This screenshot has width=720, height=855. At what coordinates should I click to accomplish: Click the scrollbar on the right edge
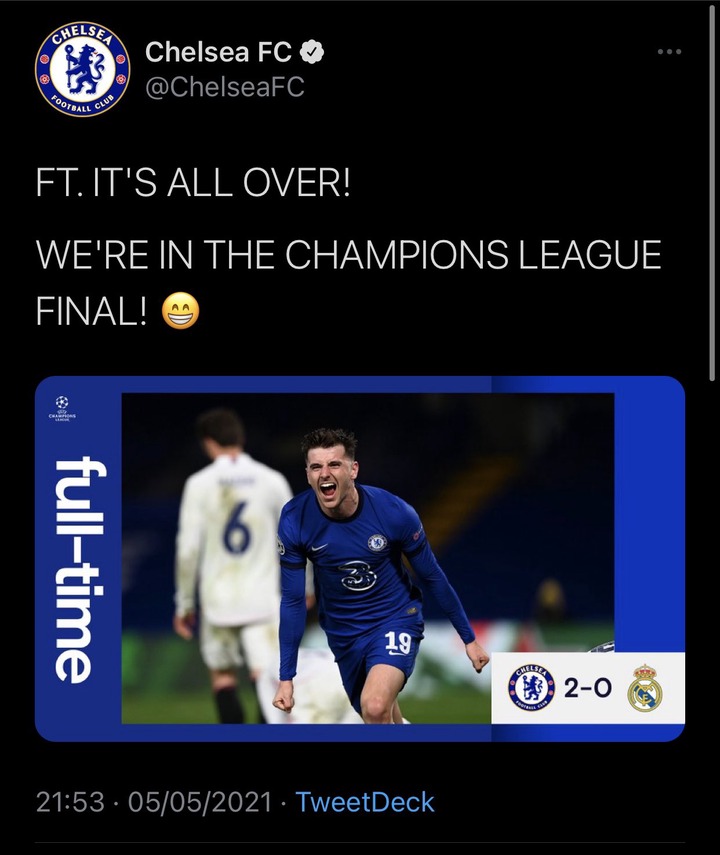click(x=712, y=191)
